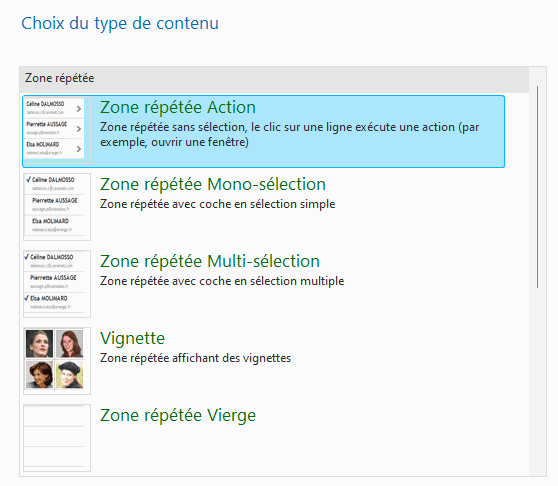Image resolution: width=558 pixels, height=486 pixels.
Task: Select the blank Zone répétée Vierge icon
Action: [57, 438]
